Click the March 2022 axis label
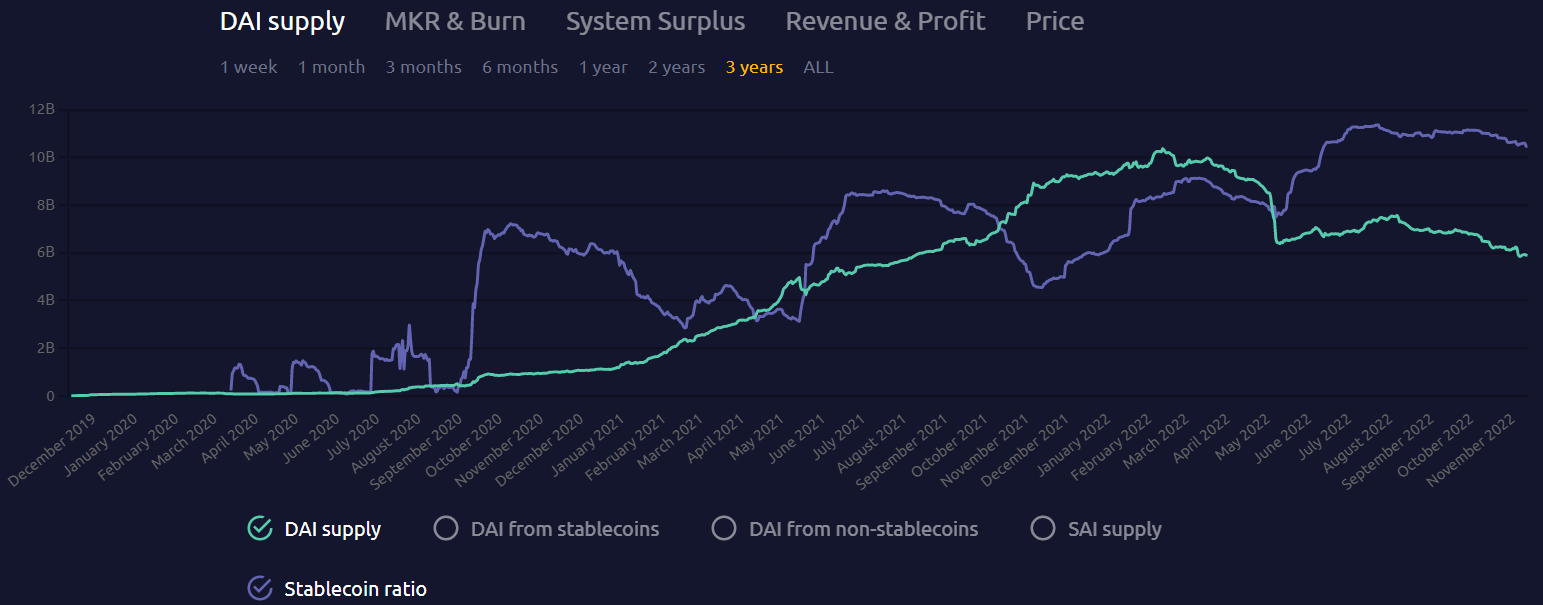The image size is (1543, 605). click(1154, 442)
